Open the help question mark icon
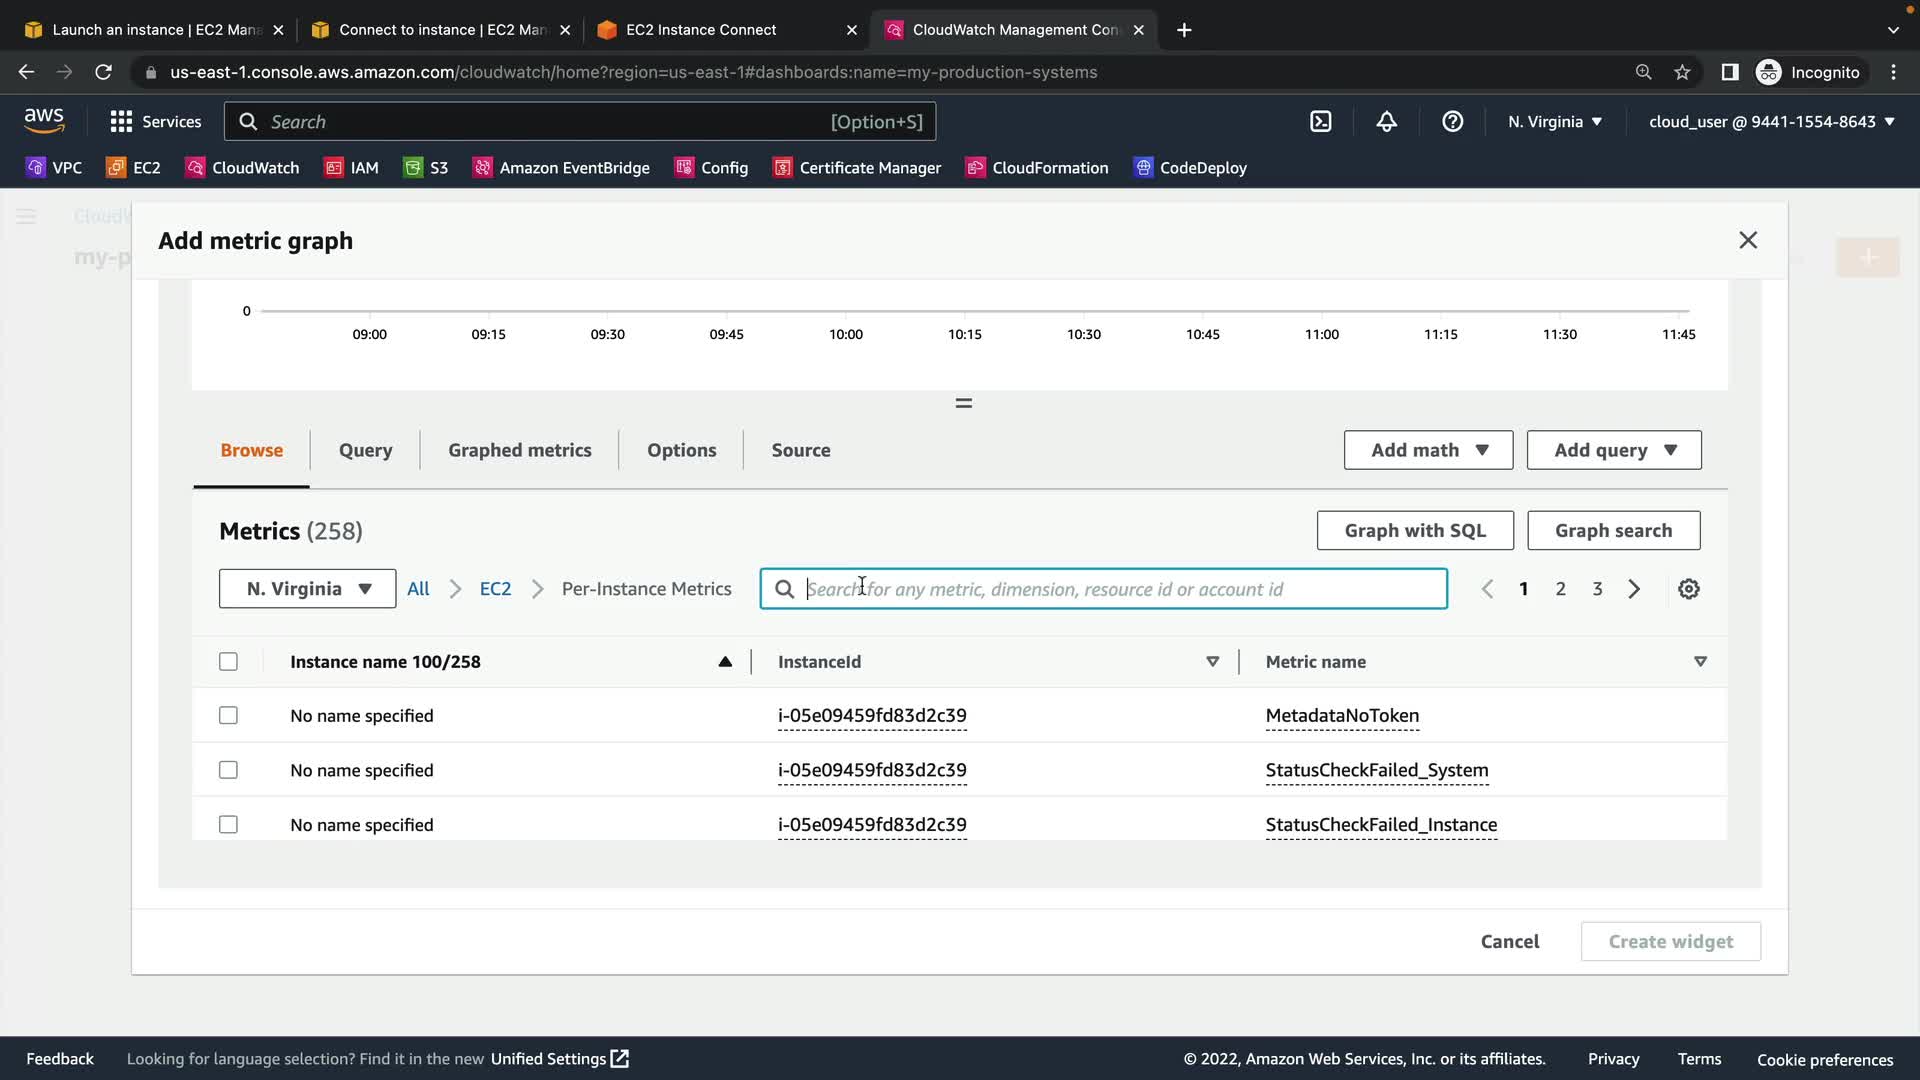 tap(1452, 122)
